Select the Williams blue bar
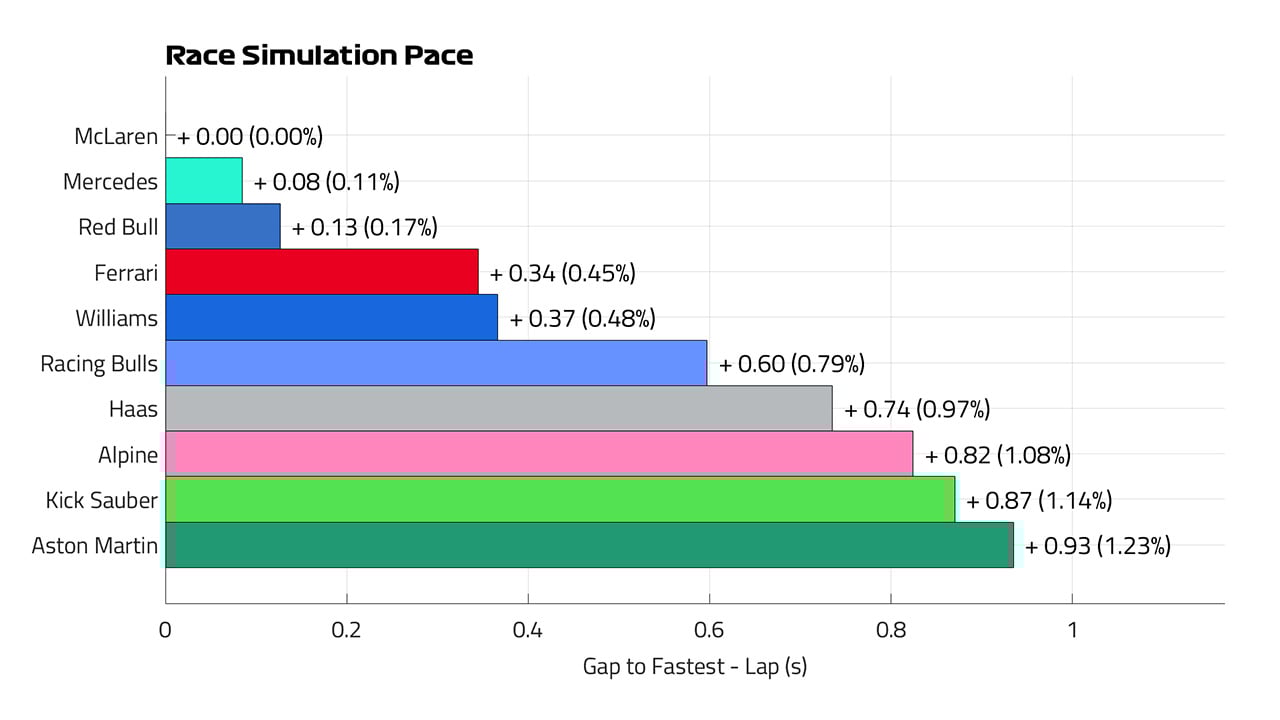 coord(332,318)
